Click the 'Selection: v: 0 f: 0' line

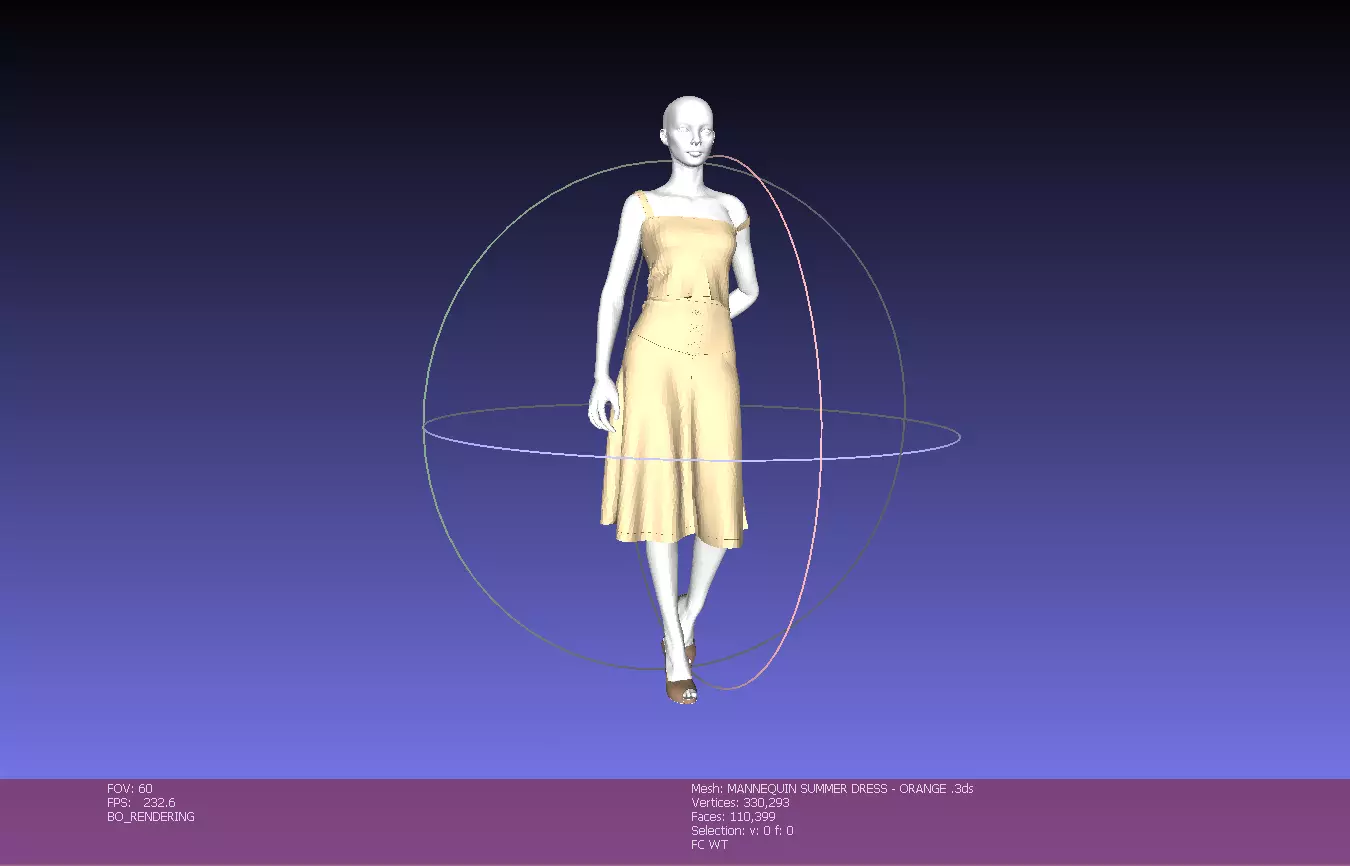[x=742, y=831]
